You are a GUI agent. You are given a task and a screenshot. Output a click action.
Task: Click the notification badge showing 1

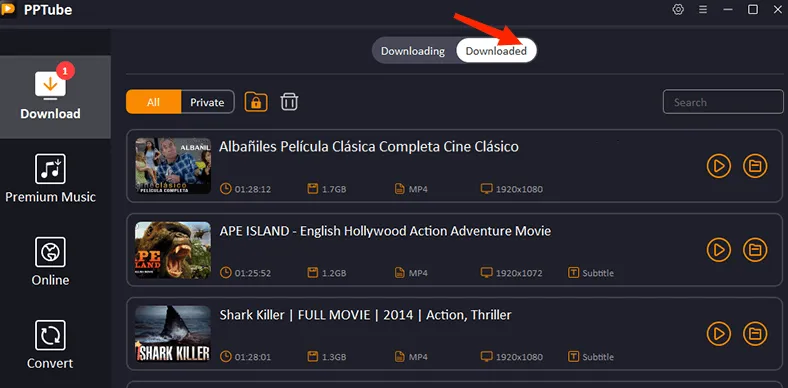[65, 71]
